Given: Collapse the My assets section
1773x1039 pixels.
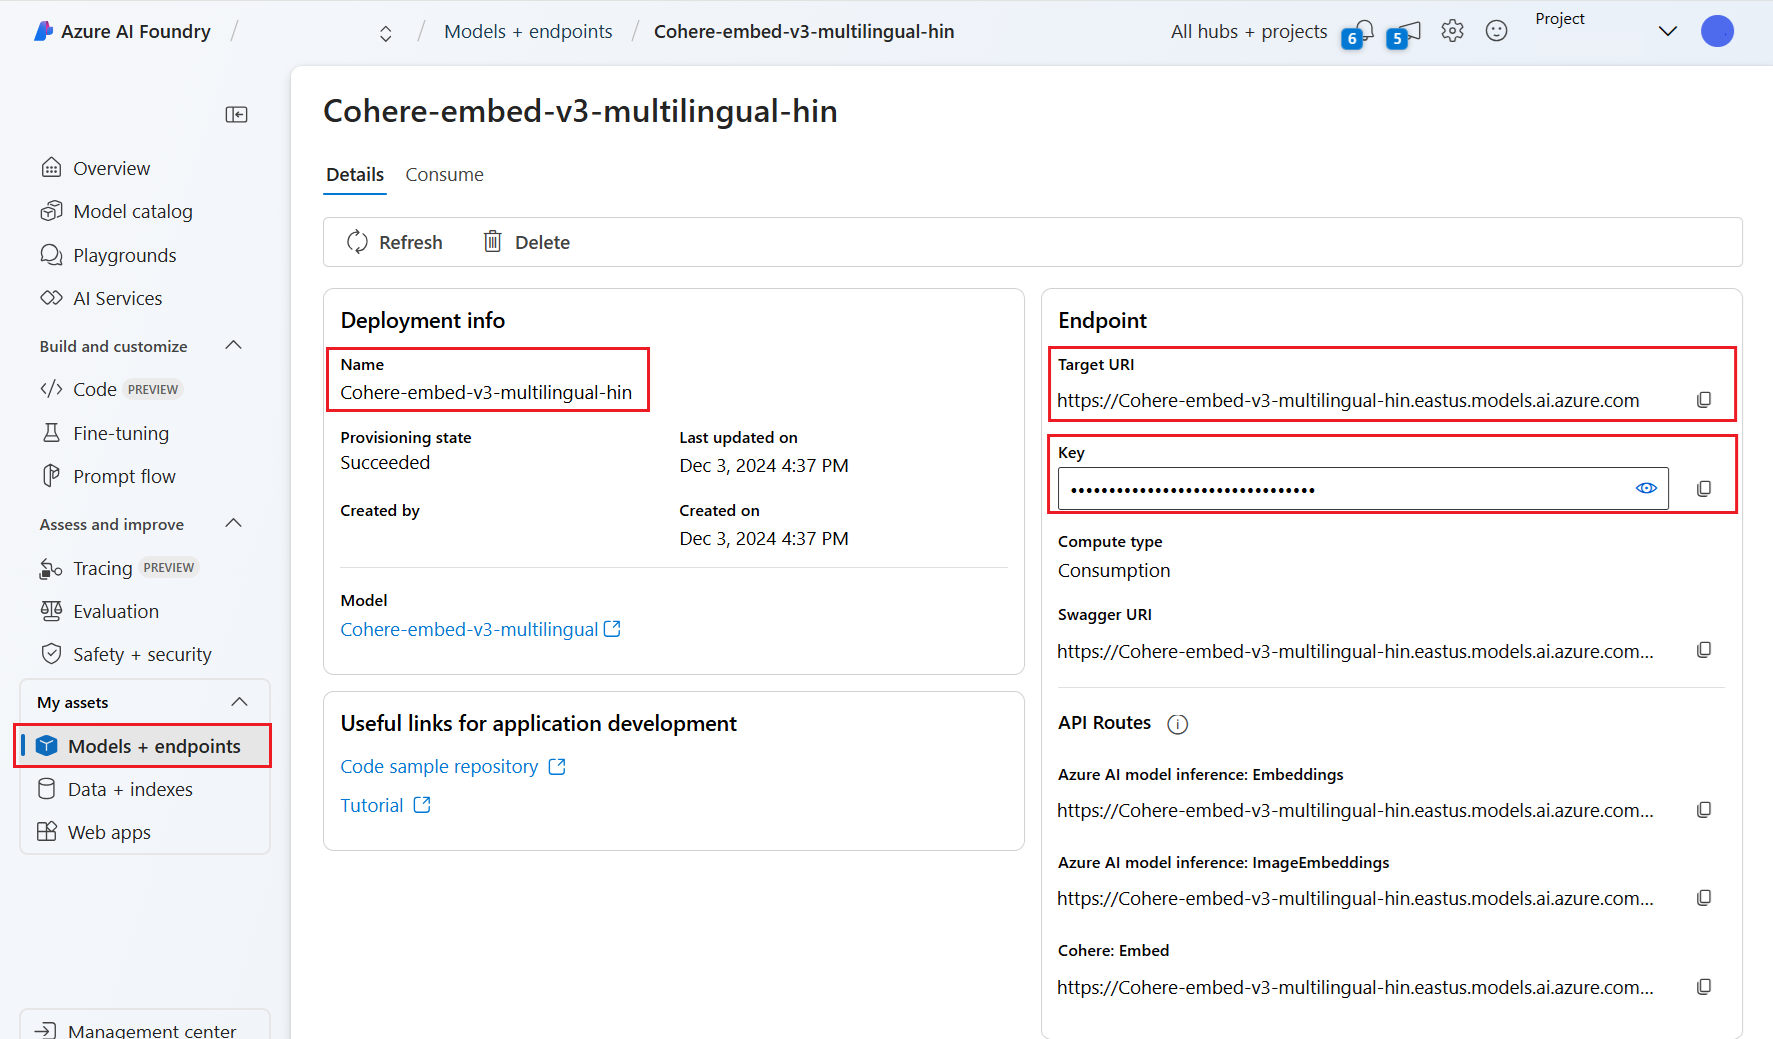Looking at the screenshot, I should tap(239, 702).
